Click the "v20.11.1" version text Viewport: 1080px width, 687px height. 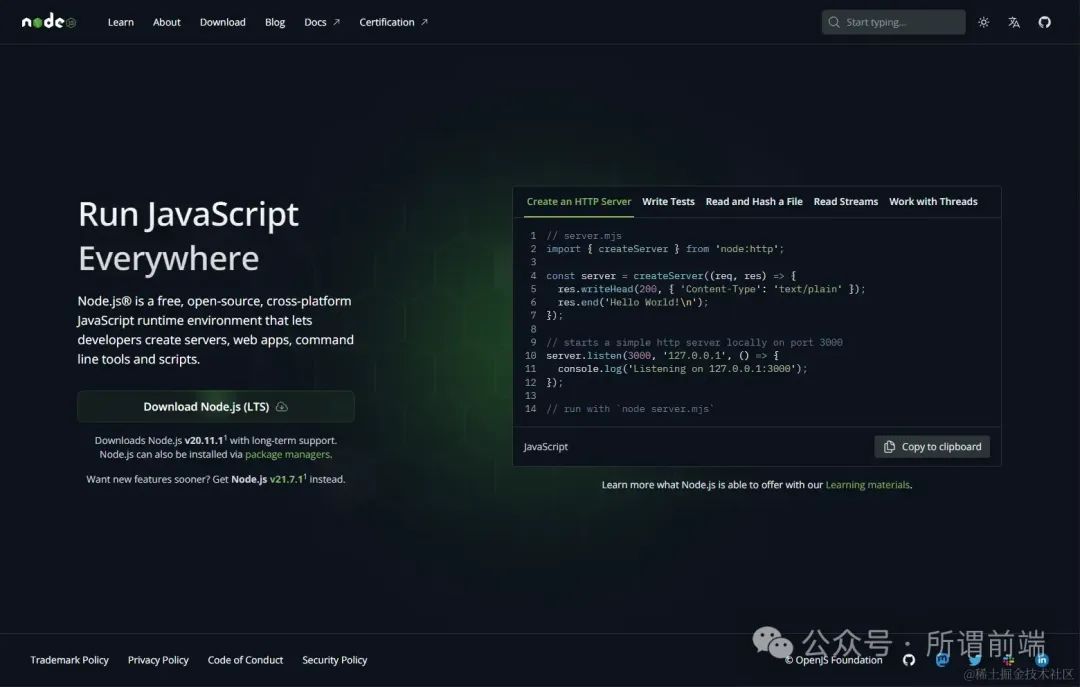pyautogui.click(x=204, y=440)
